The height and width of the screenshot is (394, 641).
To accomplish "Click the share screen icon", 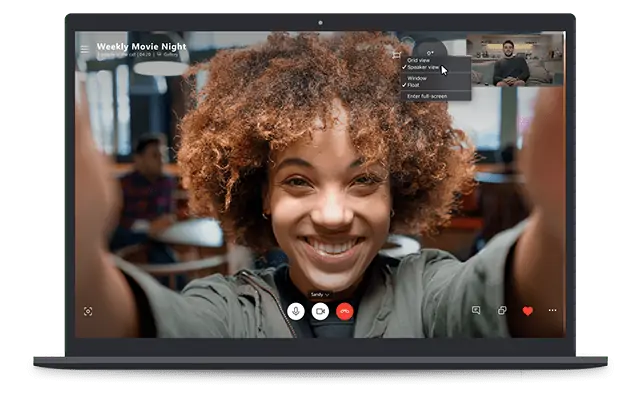I will (x=502, y=310).
